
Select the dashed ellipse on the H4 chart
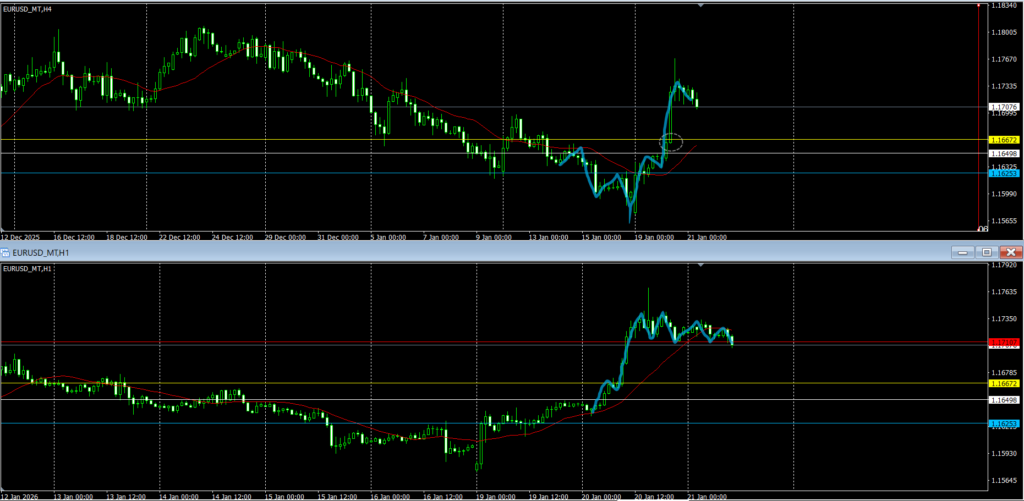(672, 142)
